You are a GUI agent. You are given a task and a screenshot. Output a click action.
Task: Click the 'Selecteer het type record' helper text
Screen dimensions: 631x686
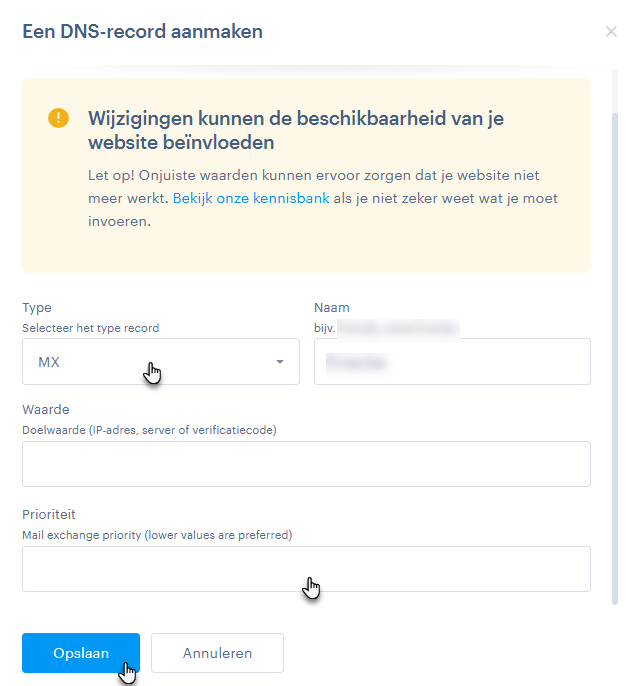point(90,328)
